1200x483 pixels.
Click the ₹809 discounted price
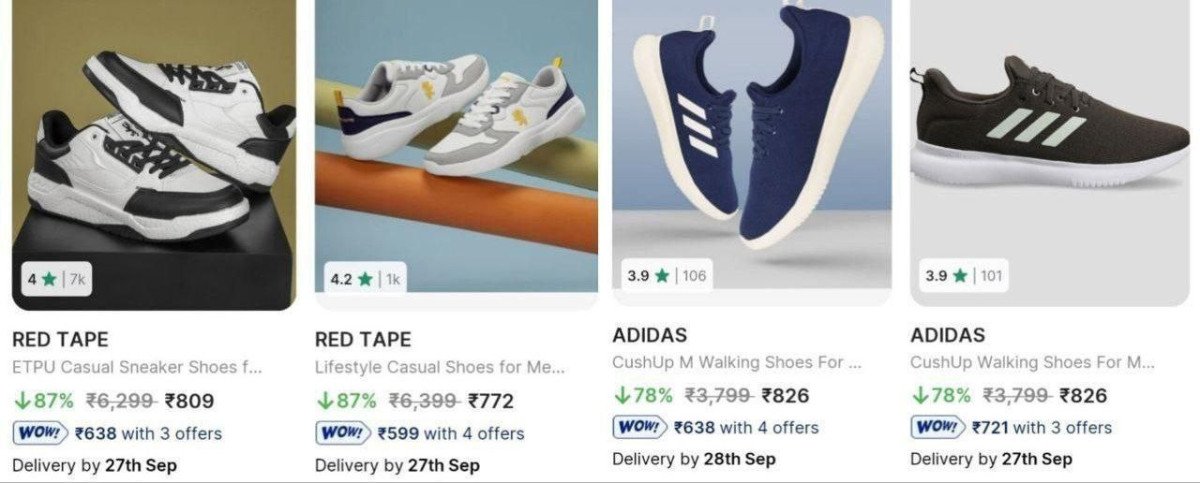pyautogui.click(x=190, y=401)
